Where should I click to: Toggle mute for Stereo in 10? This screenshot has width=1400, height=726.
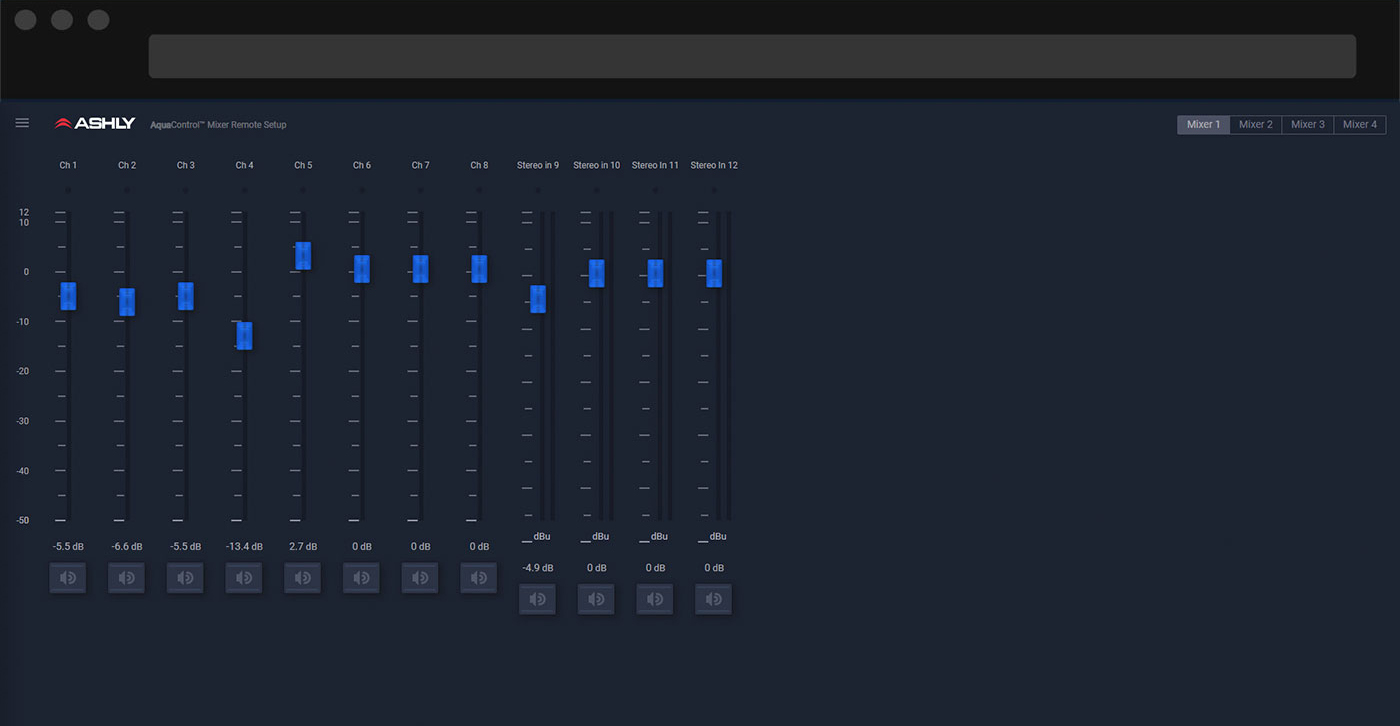point(597,599)
